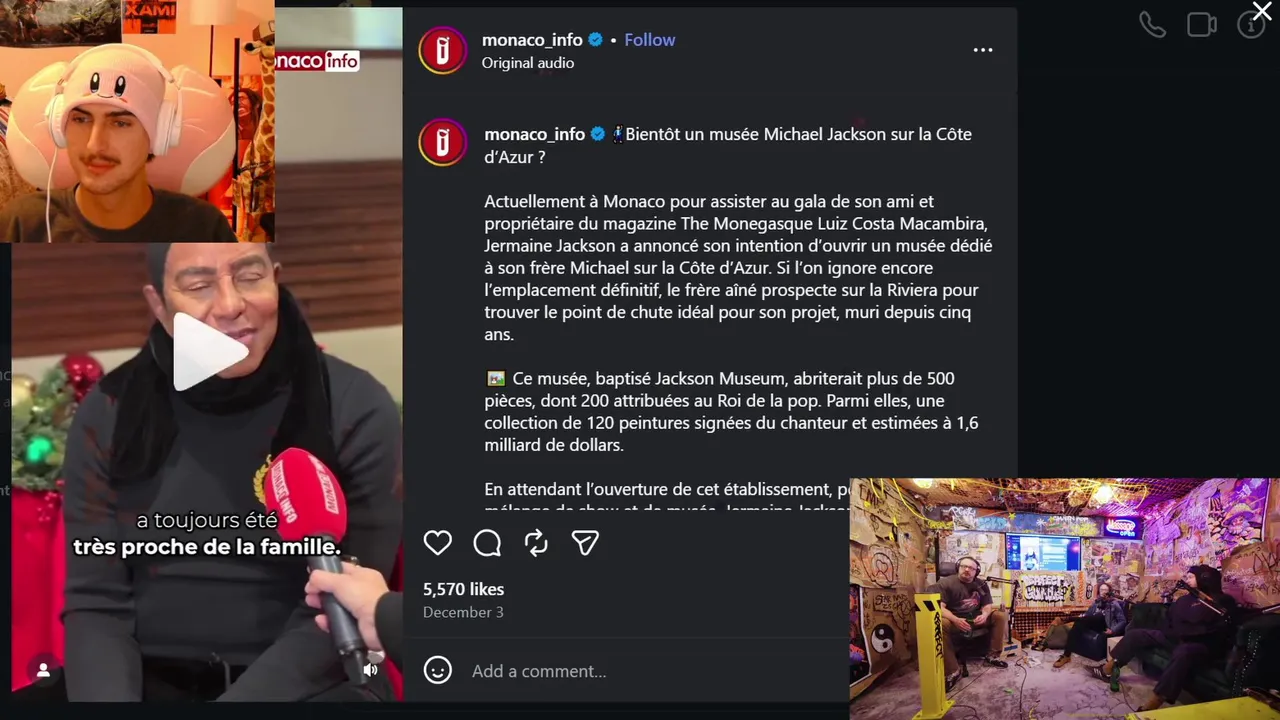Image resolution: width=1280 pixels, height=720 pixels.
Task: Toggle video sound with the speaker icon
Action: (370, 670)
